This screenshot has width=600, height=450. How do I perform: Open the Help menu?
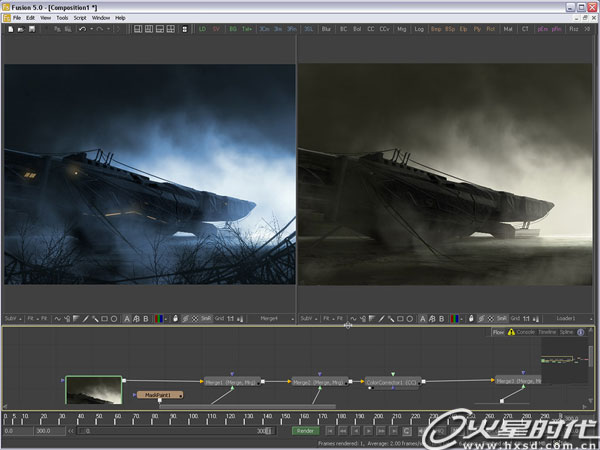coord(120,18)
